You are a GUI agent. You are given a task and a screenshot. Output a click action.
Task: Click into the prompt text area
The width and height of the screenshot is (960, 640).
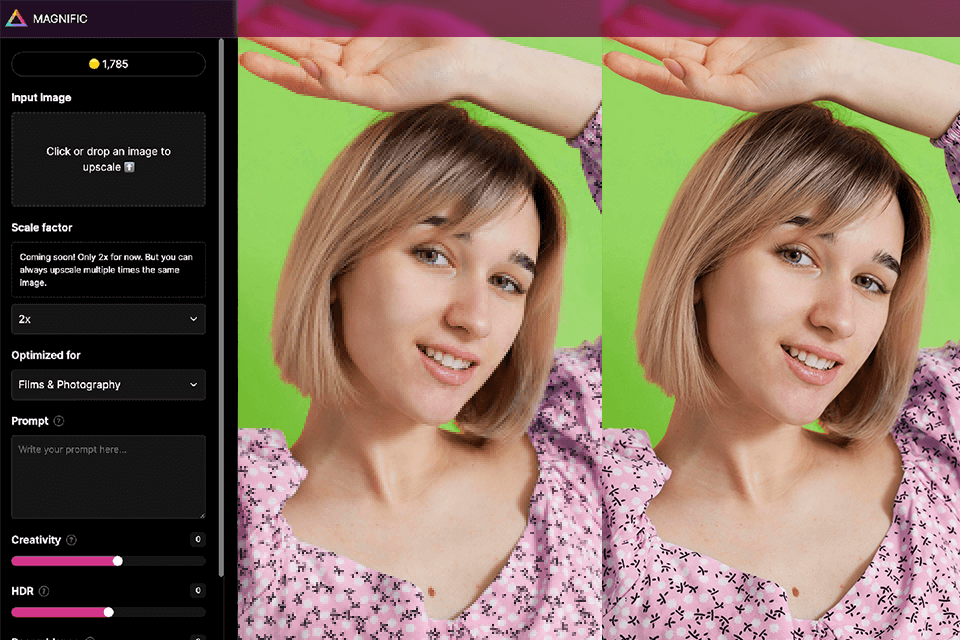(108, 477)
